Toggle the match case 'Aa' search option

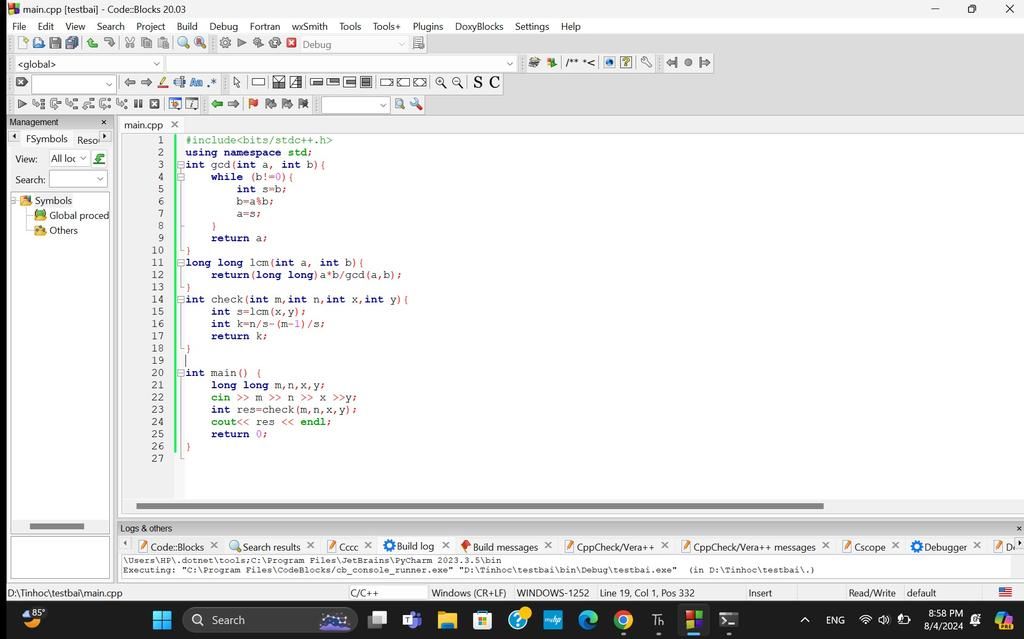point(196,82)
